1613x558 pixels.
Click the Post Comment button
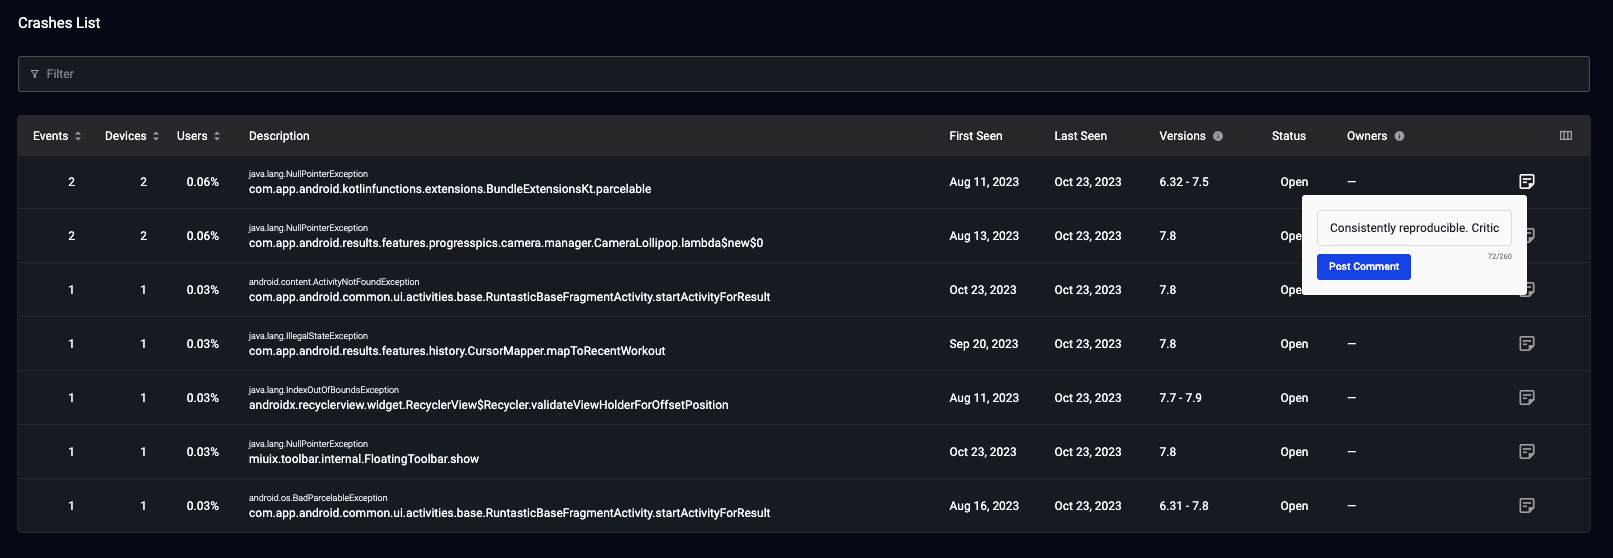click(1364, 267)
